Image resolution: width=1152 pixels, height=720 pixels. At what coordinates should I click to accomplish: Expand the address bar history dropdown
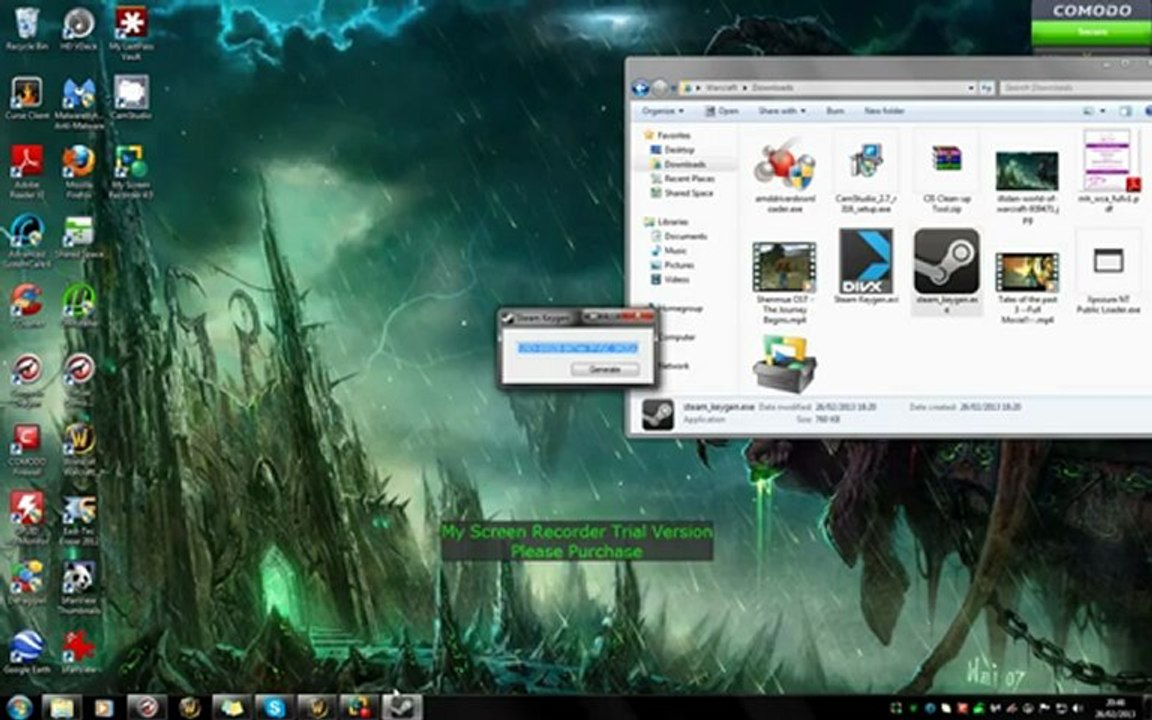tap(971, 87)
